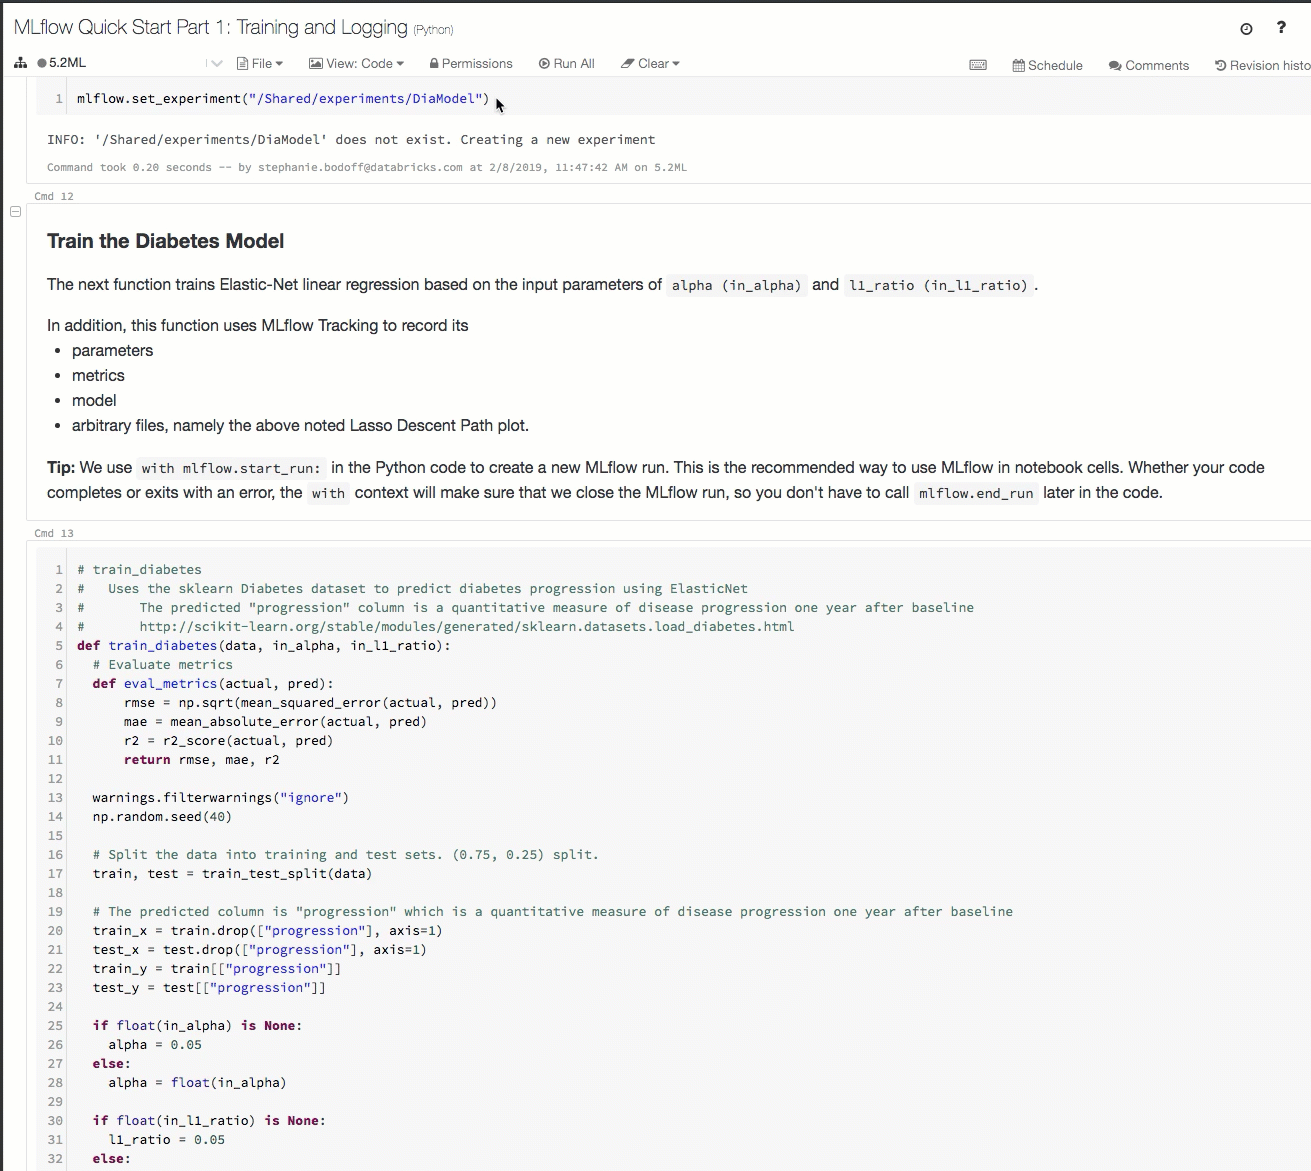Click the Clear eraser icon
The height and width of the screenshot is (1171, 1311).
click(x=628, y=64)
